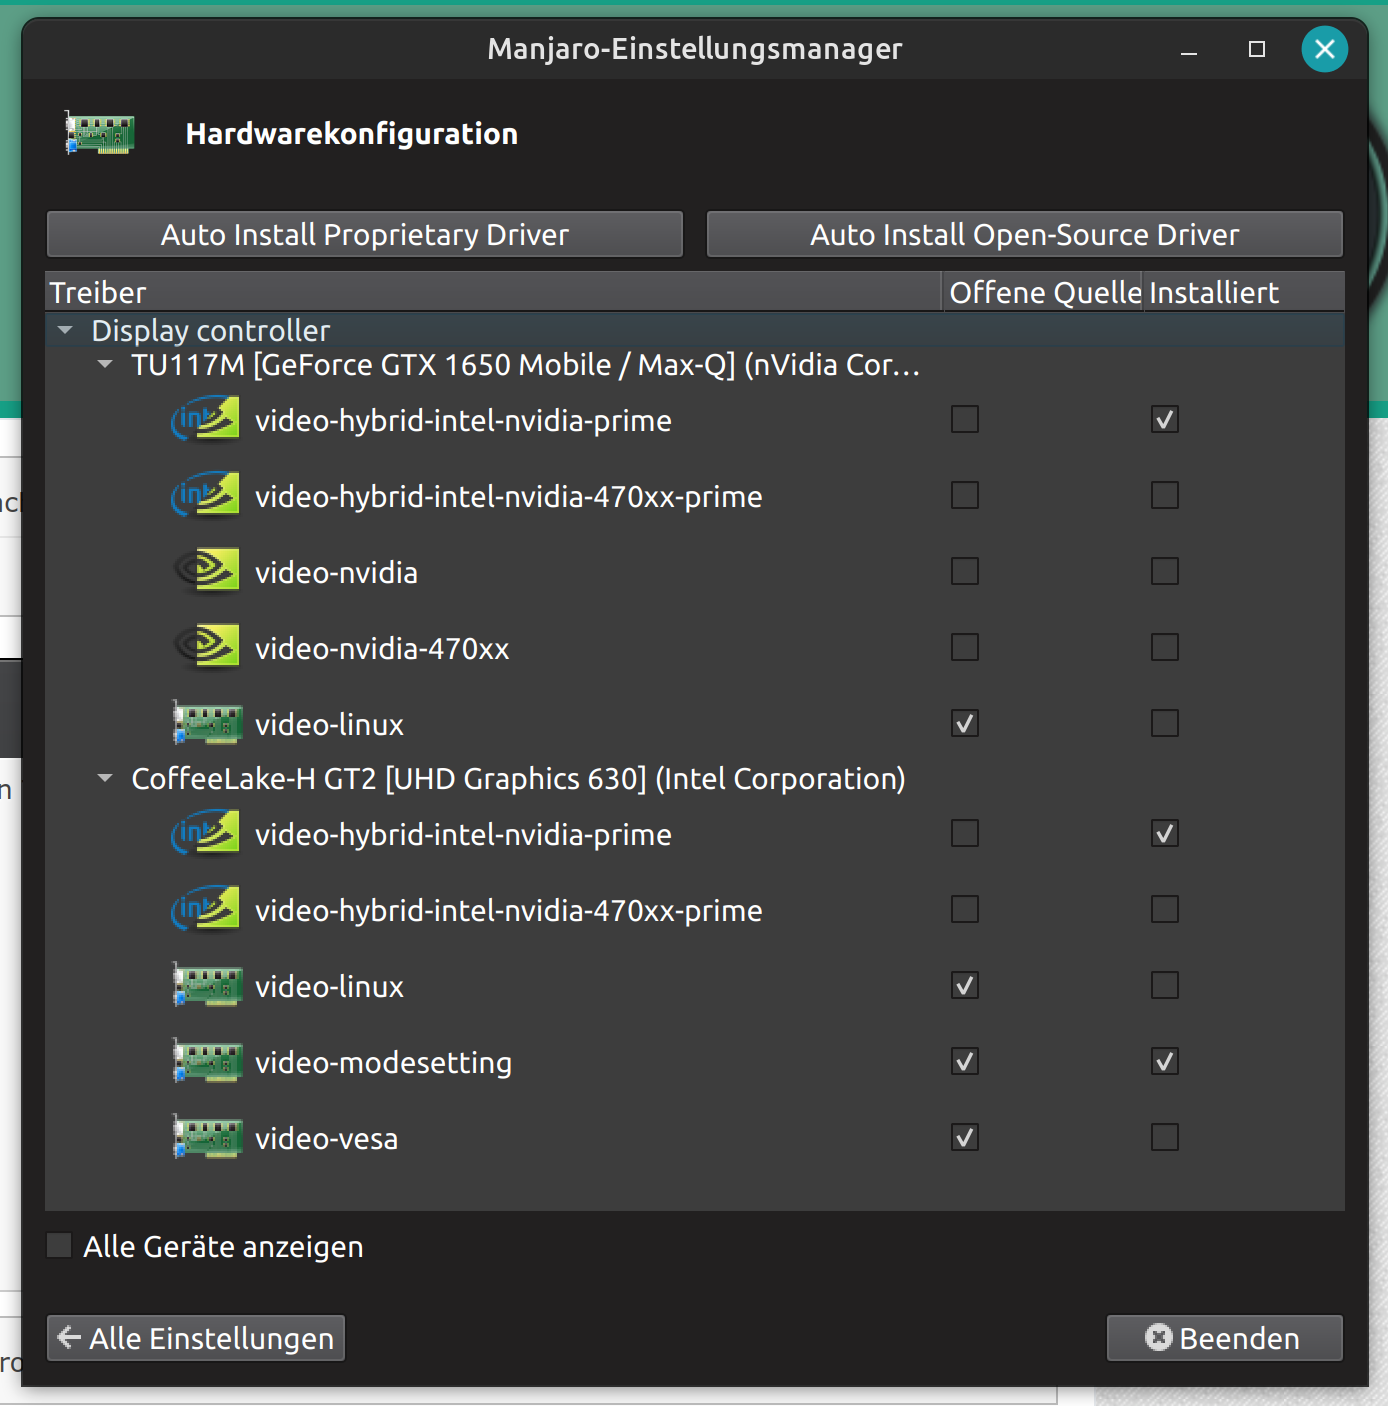
Task: Click the card icon next to video-vesa
Action: (x=207, y=1138)
